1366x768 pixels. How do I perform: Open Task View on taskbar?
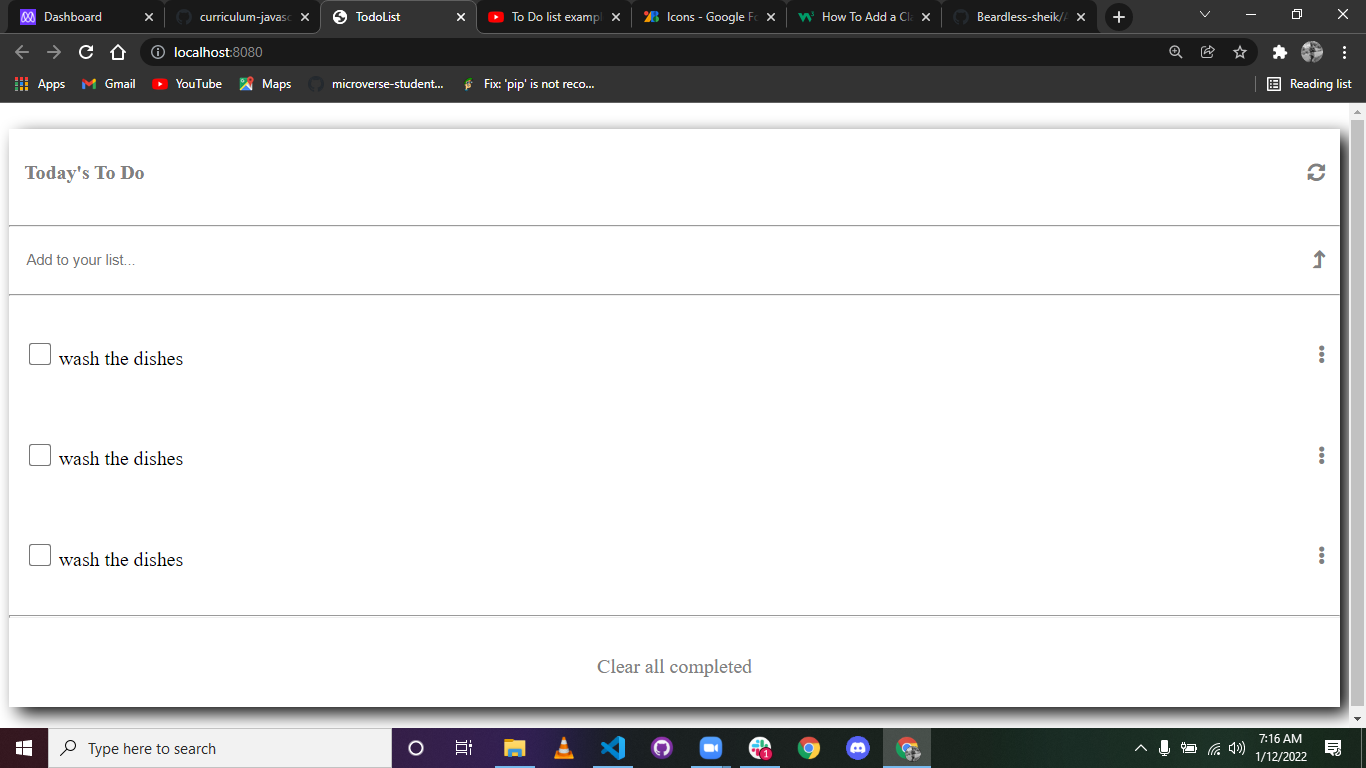(x=464, y=748)
